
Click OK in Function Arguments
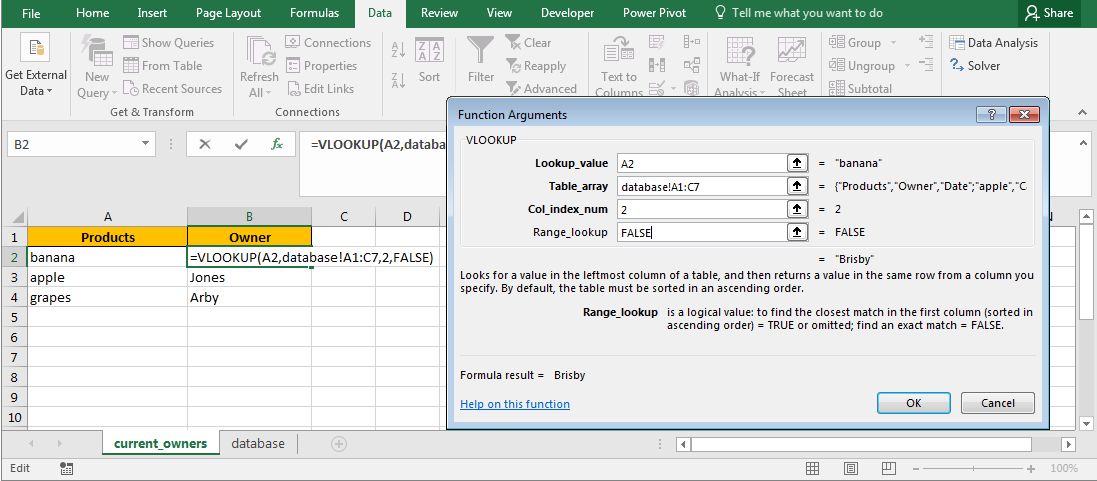pos(914,403)
